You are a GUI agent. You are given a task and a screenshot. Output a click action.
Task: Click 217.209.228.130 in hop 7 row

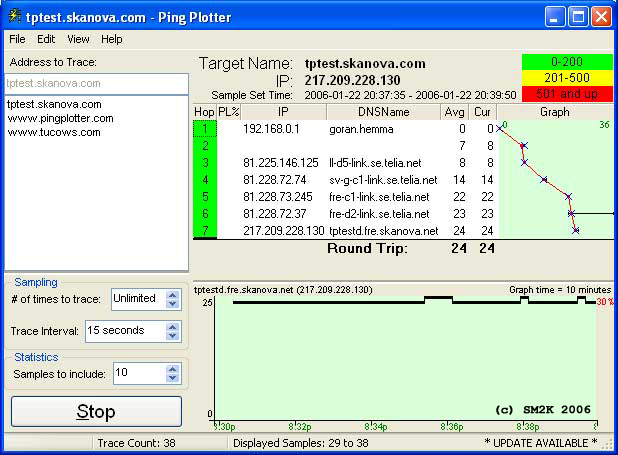coord(284,231)
